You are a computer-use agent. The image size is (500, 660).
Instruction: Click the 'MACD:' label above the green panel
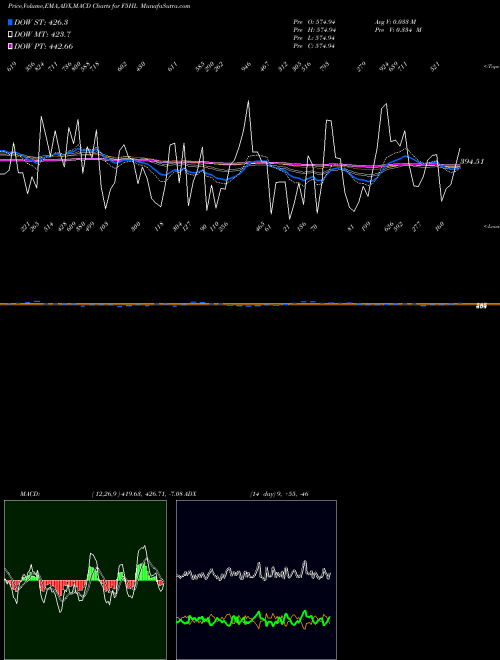click(x=30, y=494)
